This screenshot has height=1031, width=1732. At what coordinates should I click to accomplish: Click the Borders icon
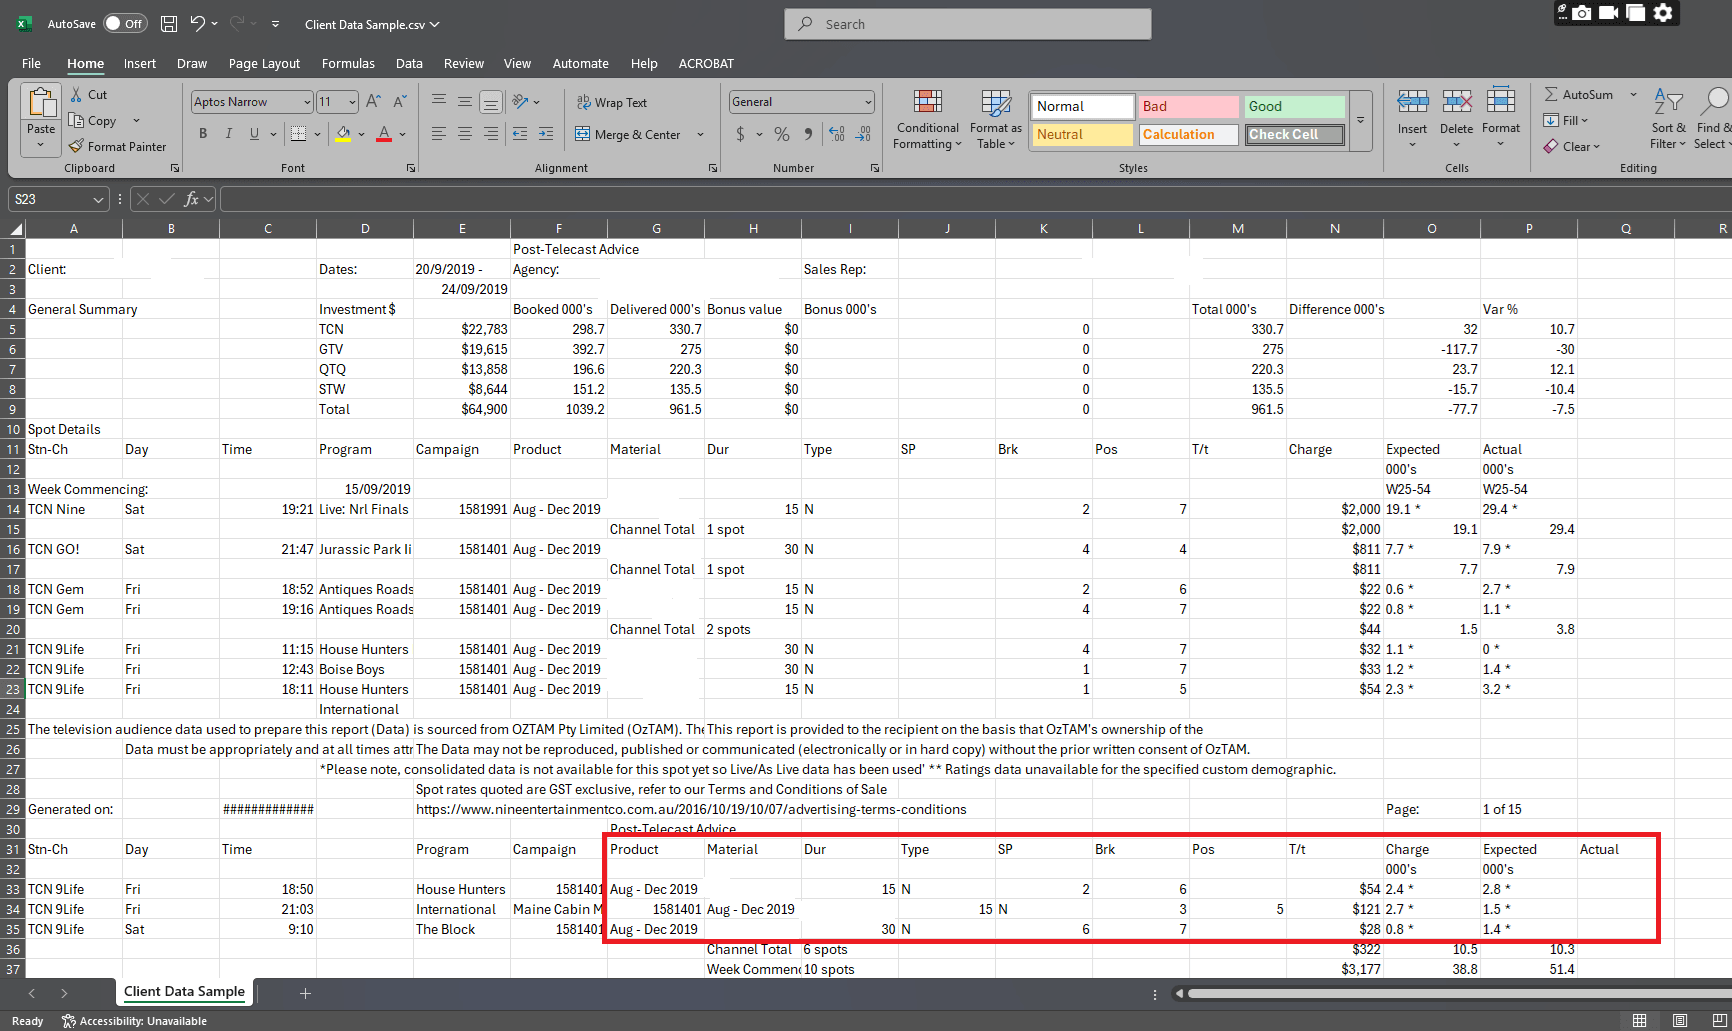(x=298, y=133)
